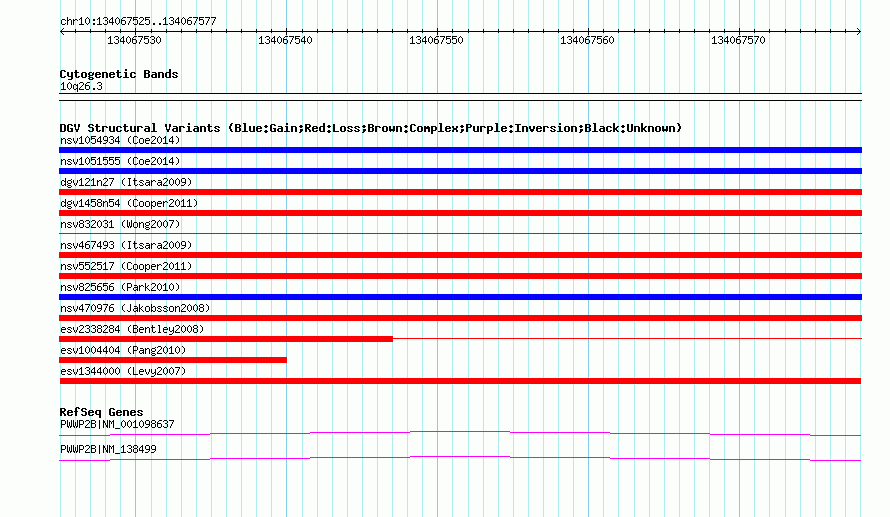Click ruler position 134067570
The width and height of the screenshot is (890, 517).
[x=738, y=40]
